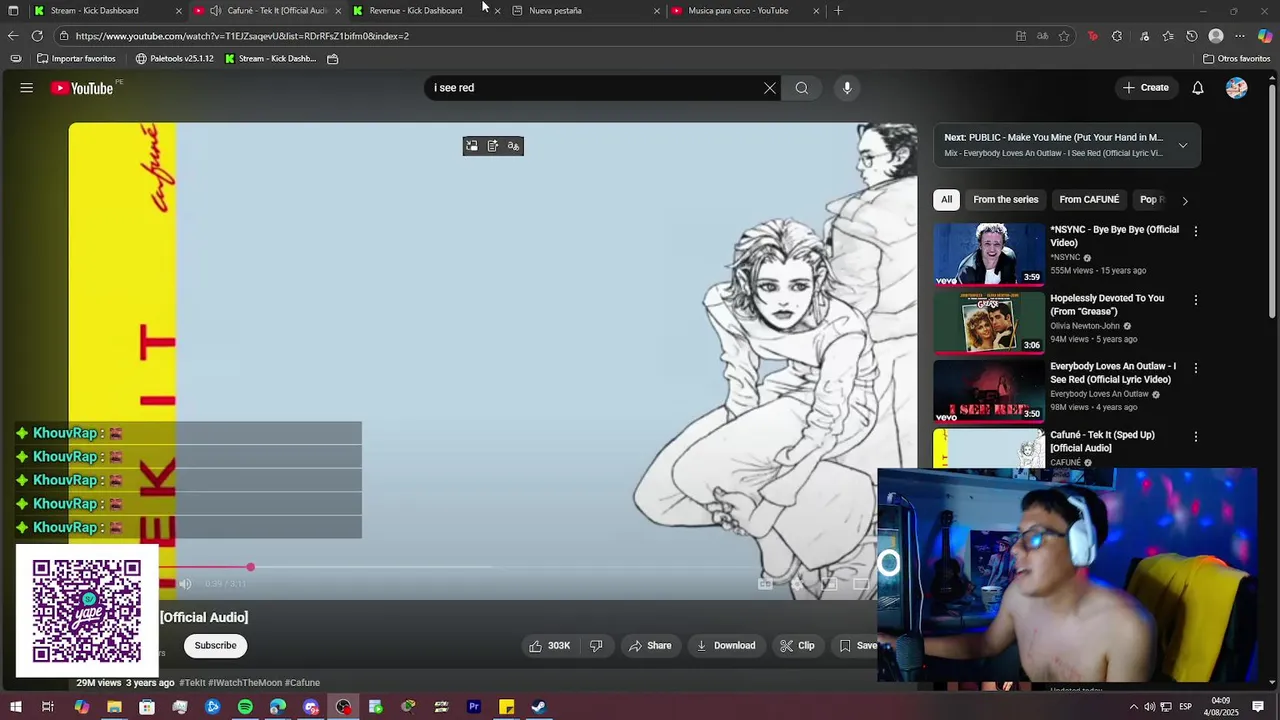Screen dimensions: 1280x720
Task: Open the Hopelessly Devoted To You thumbnail
Action: pos(989,323)
